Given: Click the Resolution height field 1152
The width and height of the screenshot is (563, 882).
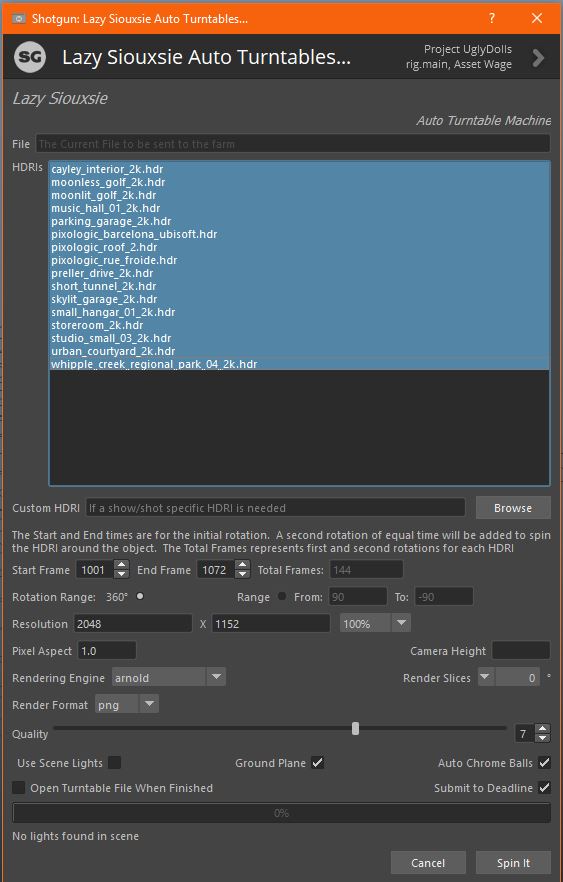Looking at the screenshot, I should 271,623.
